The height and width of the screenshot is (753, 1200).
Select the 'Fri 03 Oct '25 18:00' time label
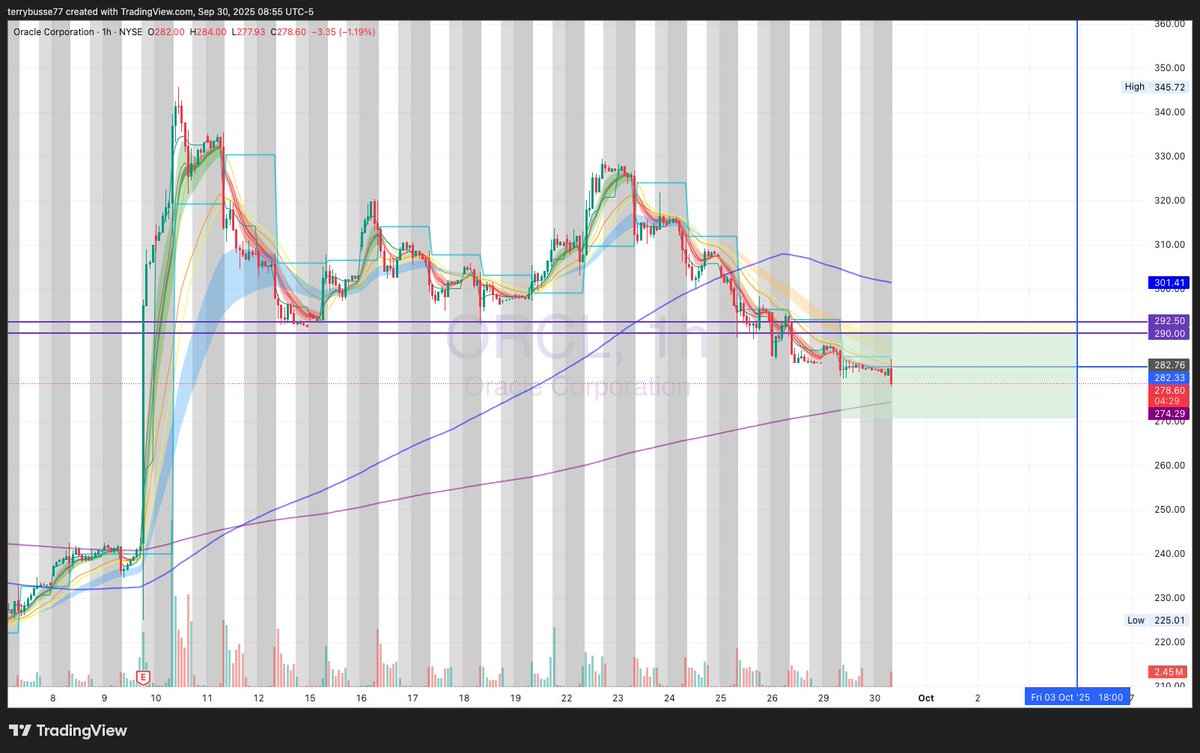1077,697
